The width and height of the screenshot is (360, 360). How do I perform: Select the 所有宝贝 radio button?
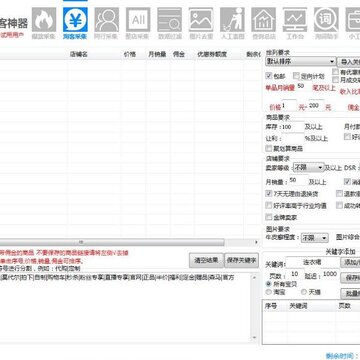[268, 284]
